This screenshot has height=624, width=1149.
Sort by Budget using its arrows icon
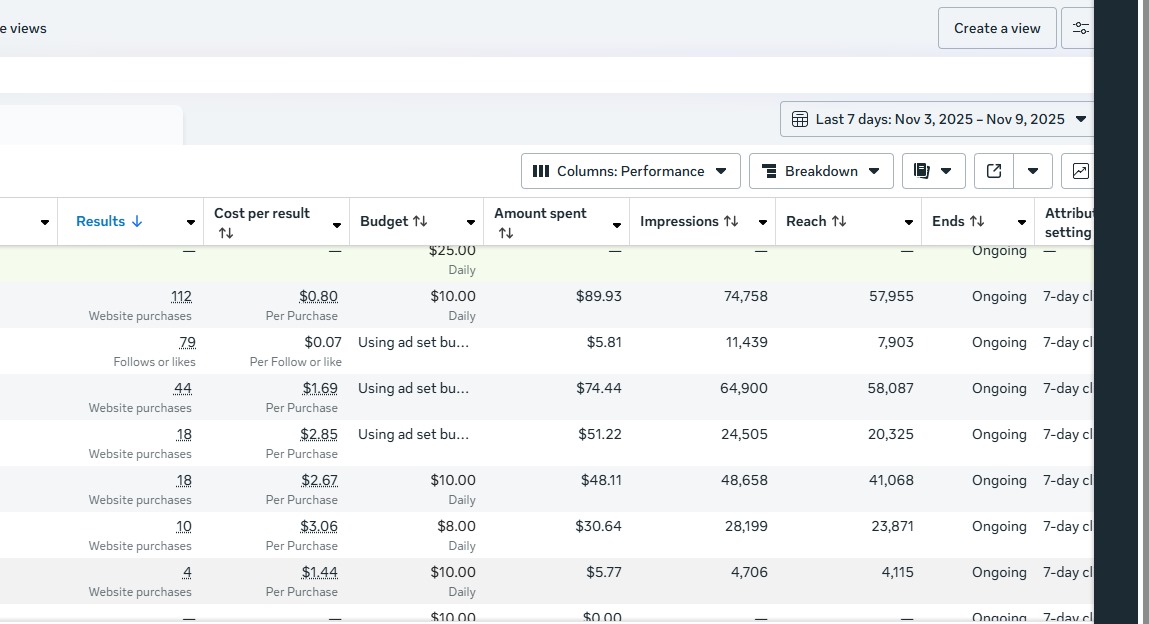(420, 221)
